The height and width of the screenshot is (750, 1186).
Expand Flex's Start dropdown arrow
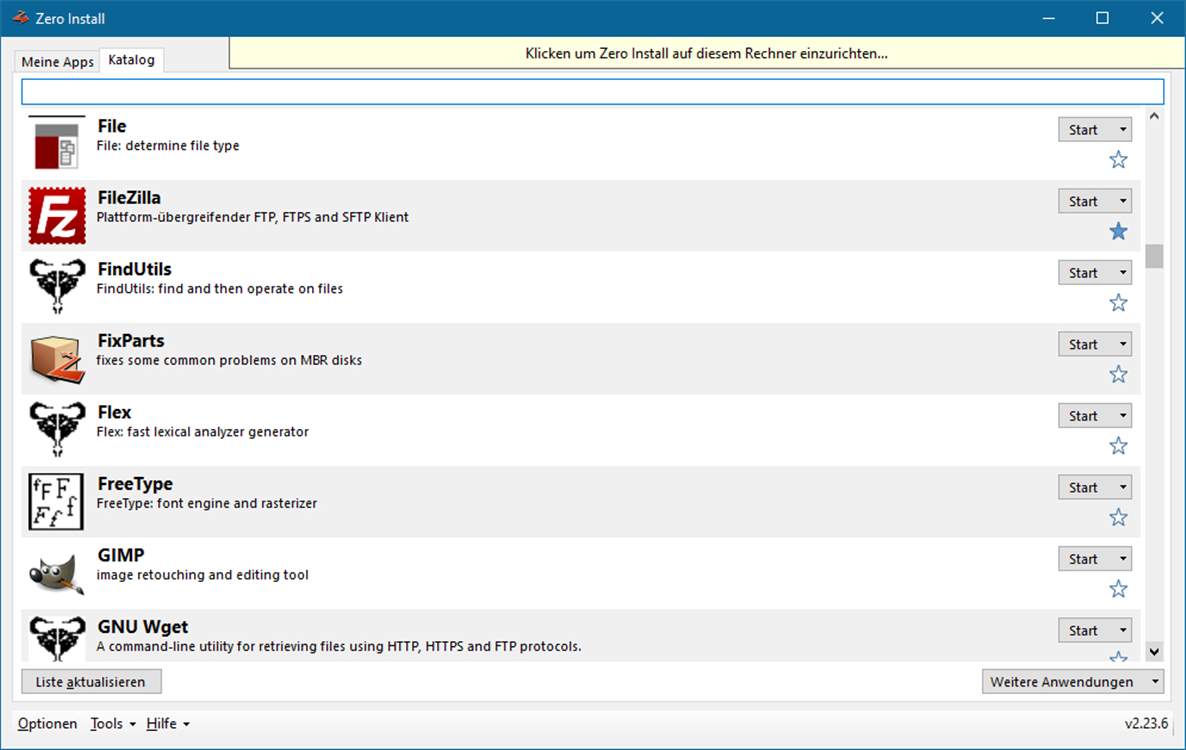click(1123, 416)
